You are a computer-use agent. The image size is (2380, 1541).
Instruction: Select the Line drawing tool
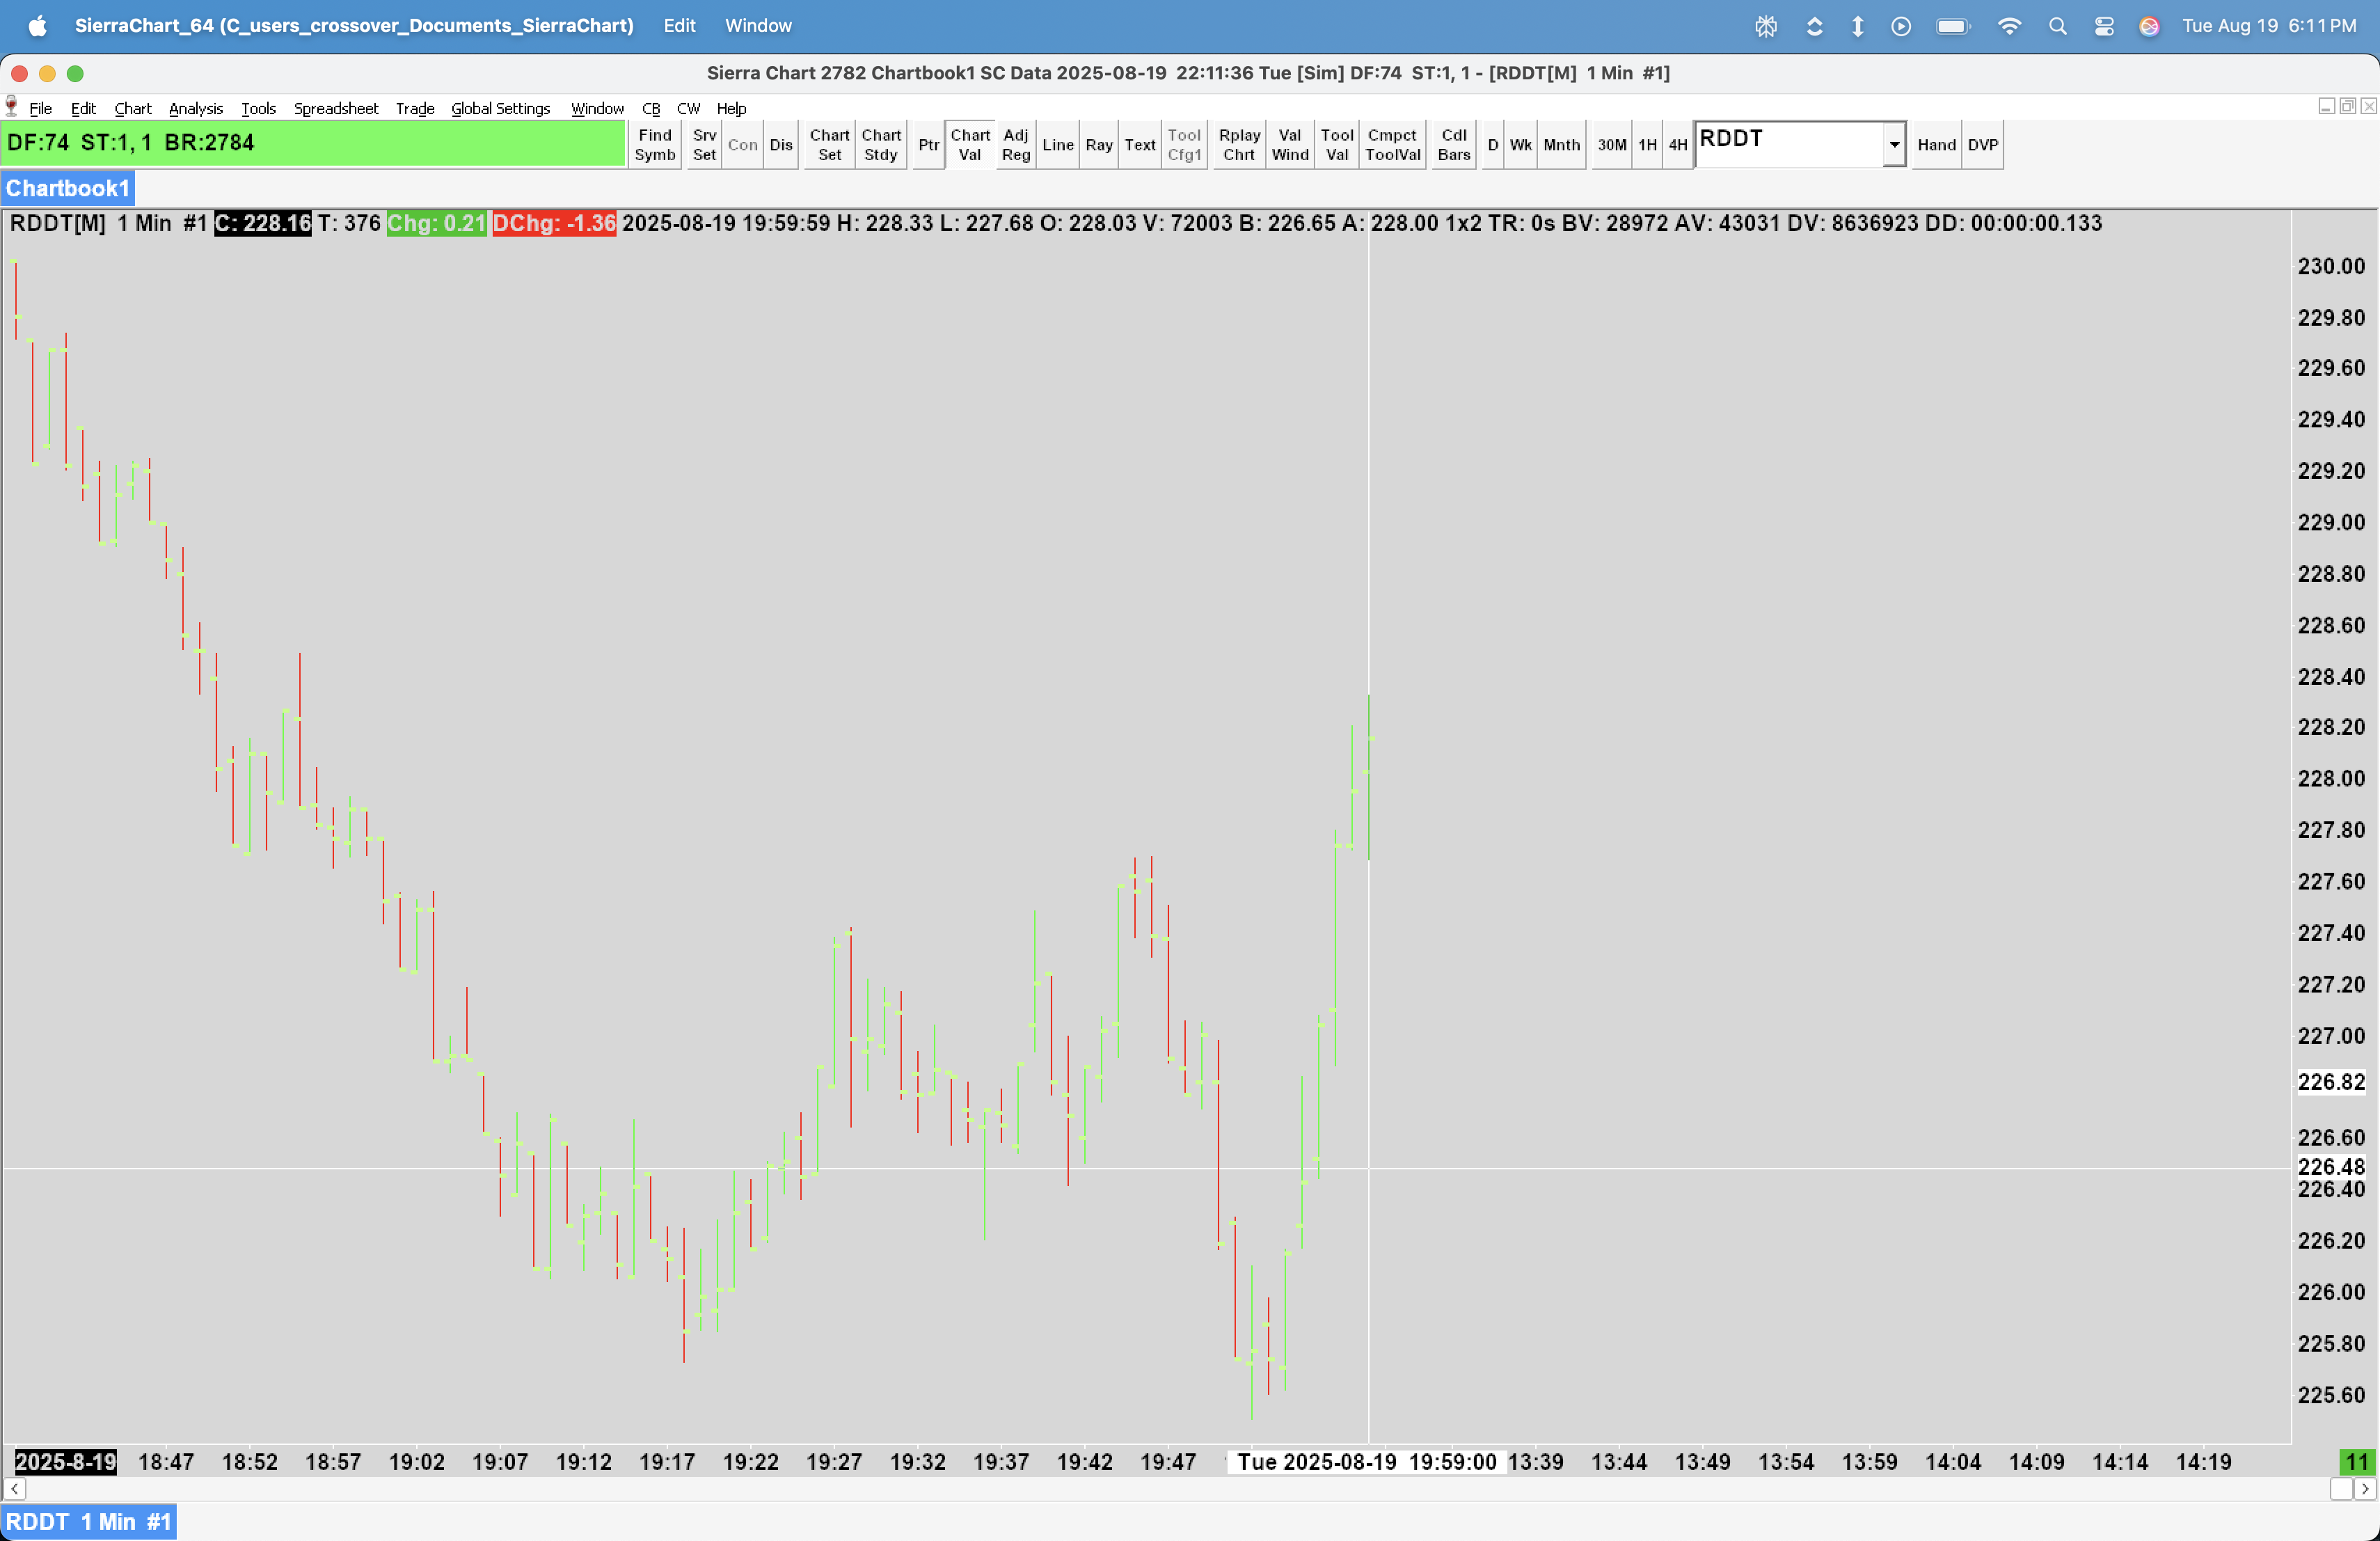pos(1057,144)
